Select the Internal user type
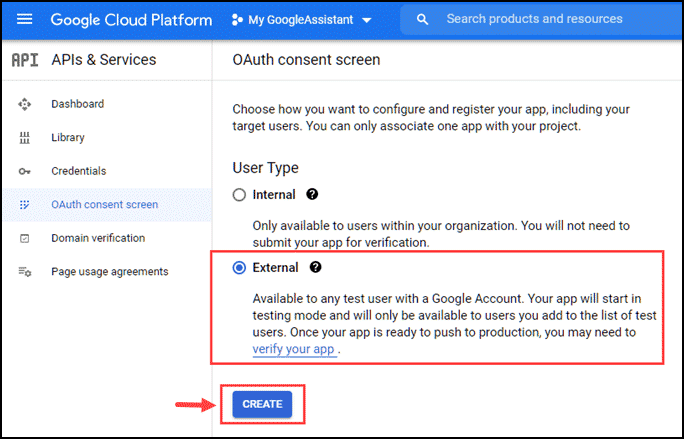684x439 pixels. point(239,195)
